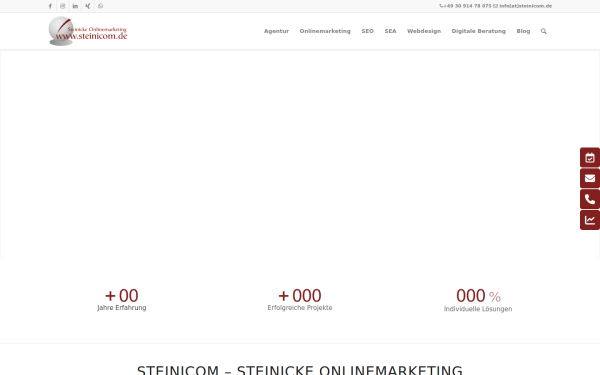600x375 pixels.
Task: Click the 000 % counter
Action: pyautogui.click(x=478, y=296)
